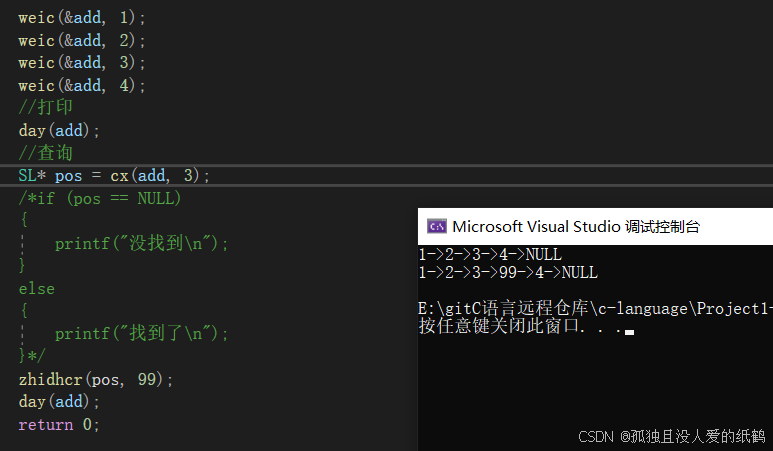Click the commented if (pos == NULL) line
This screenshot has height=451, width=773.
pos(100,198)
